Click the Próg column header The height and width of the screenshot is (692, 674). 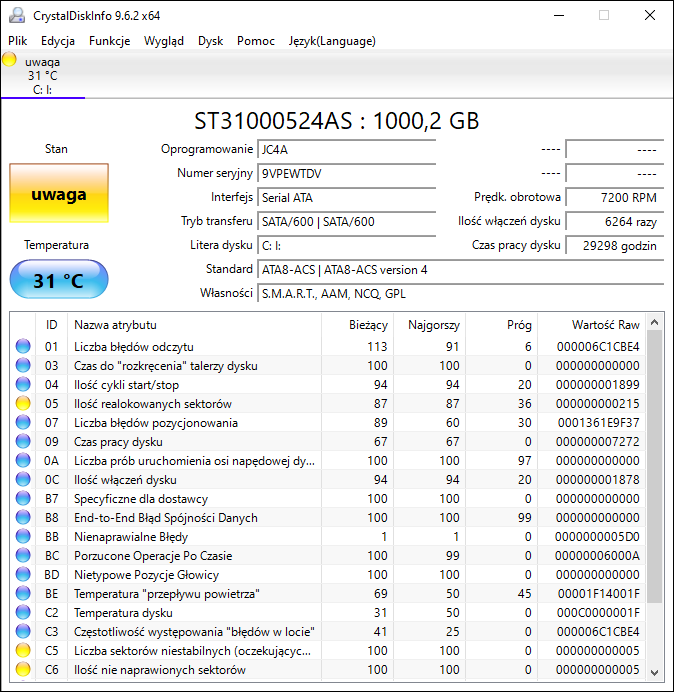tap(501, 325)
